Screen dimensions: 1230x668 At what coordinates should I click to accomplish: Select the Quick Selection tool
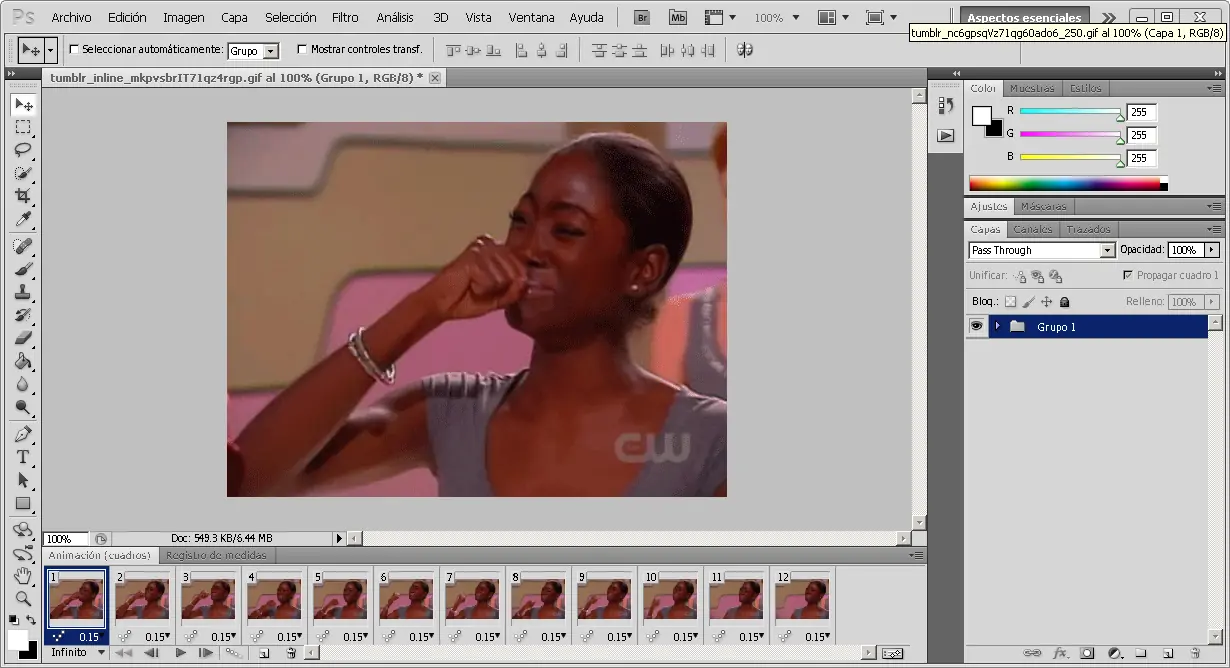click(23, 173)
